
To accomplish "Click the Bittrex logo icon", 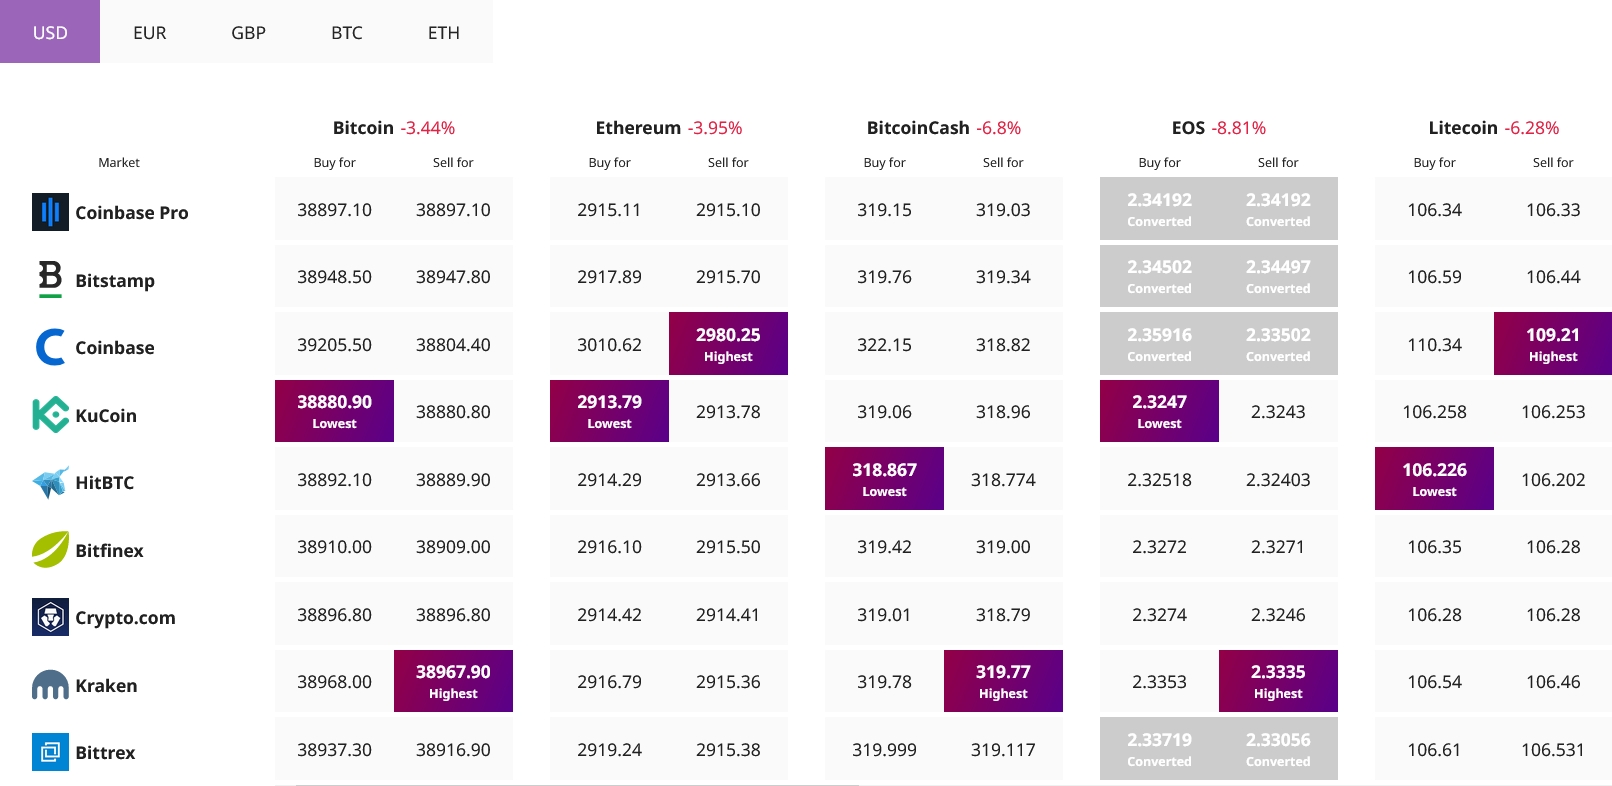I will (50, 752).
